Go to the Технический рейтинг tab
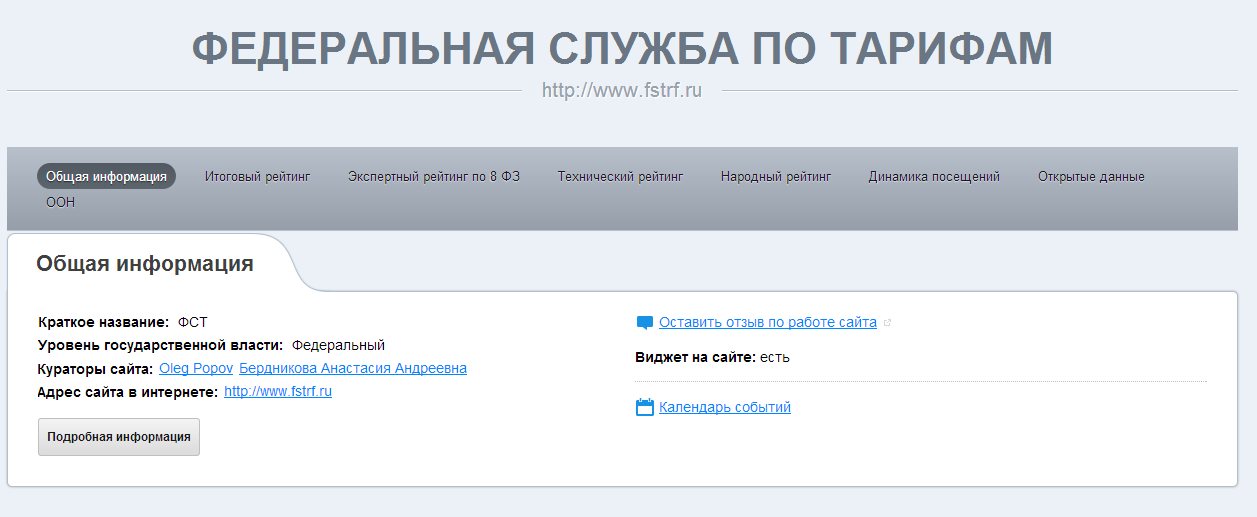The height and width of the screenshot is (517, 1257). (620, 177)
